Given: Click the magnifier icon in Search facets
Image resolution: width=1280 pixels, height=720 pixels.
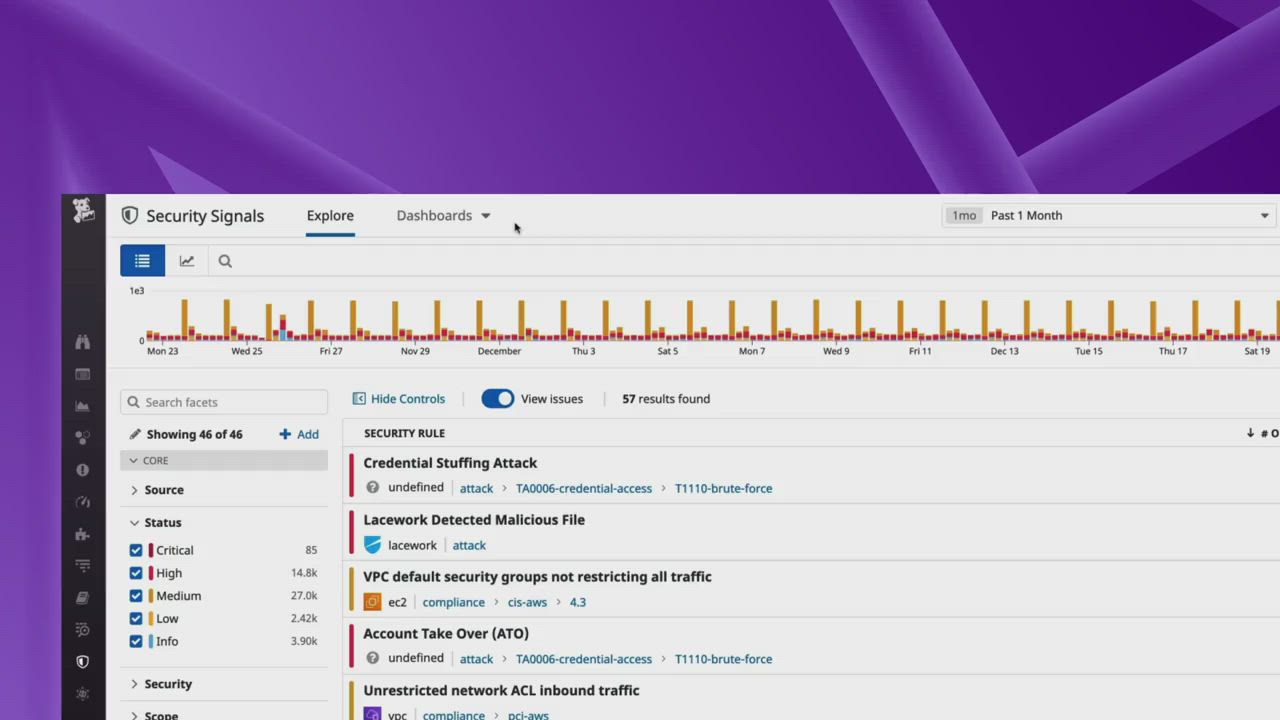Looking at the screenshot, I should [133, 402].
